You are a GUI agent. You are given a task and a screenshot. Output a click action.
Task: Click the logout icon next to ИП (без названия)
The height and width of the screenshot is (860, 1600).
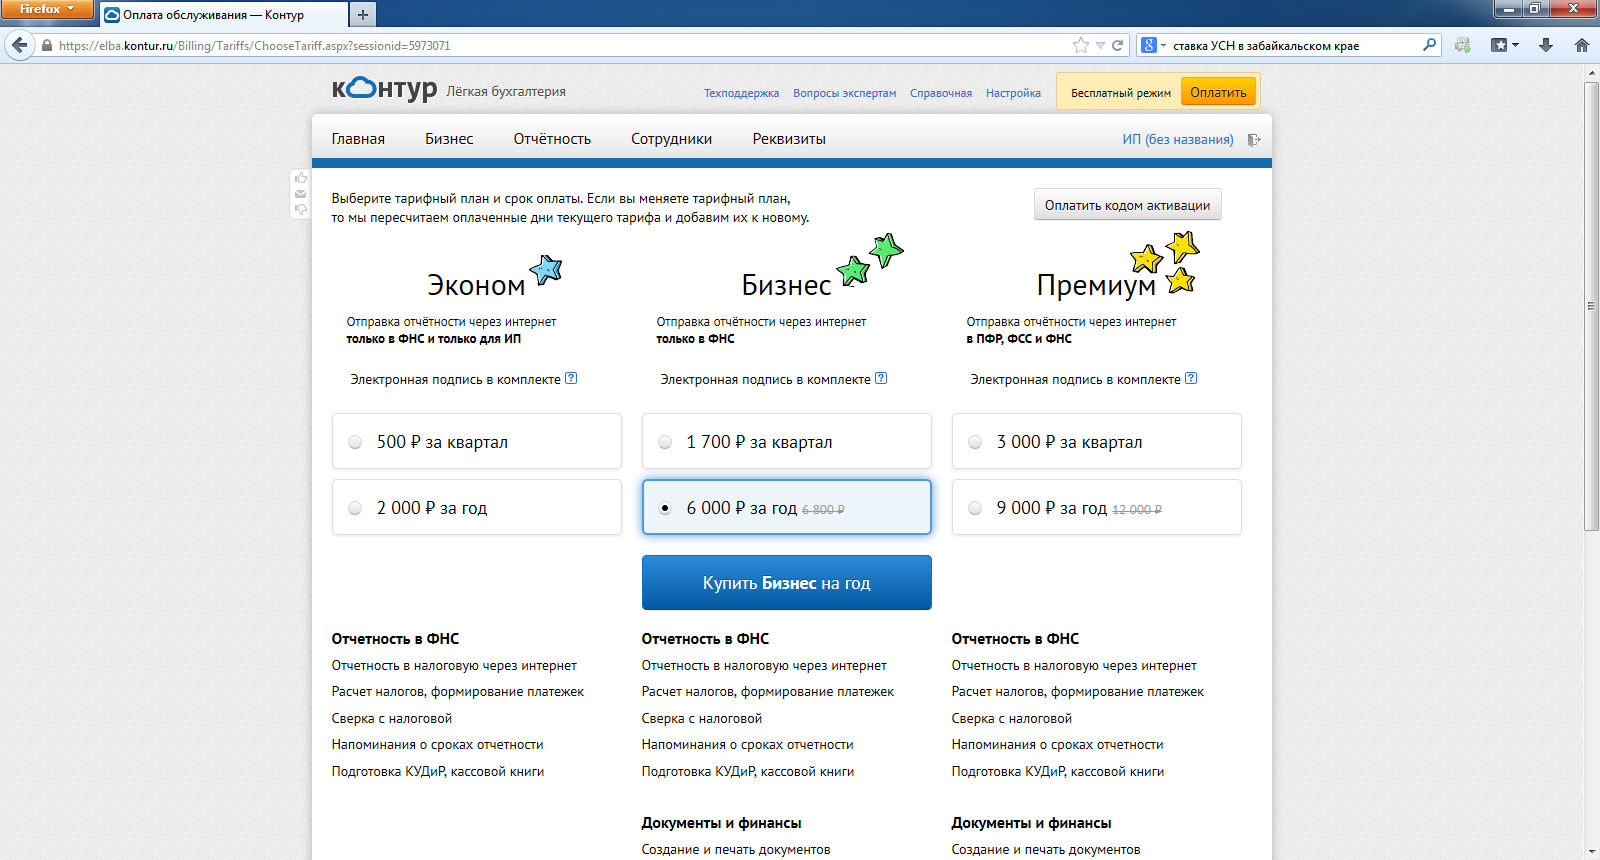click(1254, 140)
